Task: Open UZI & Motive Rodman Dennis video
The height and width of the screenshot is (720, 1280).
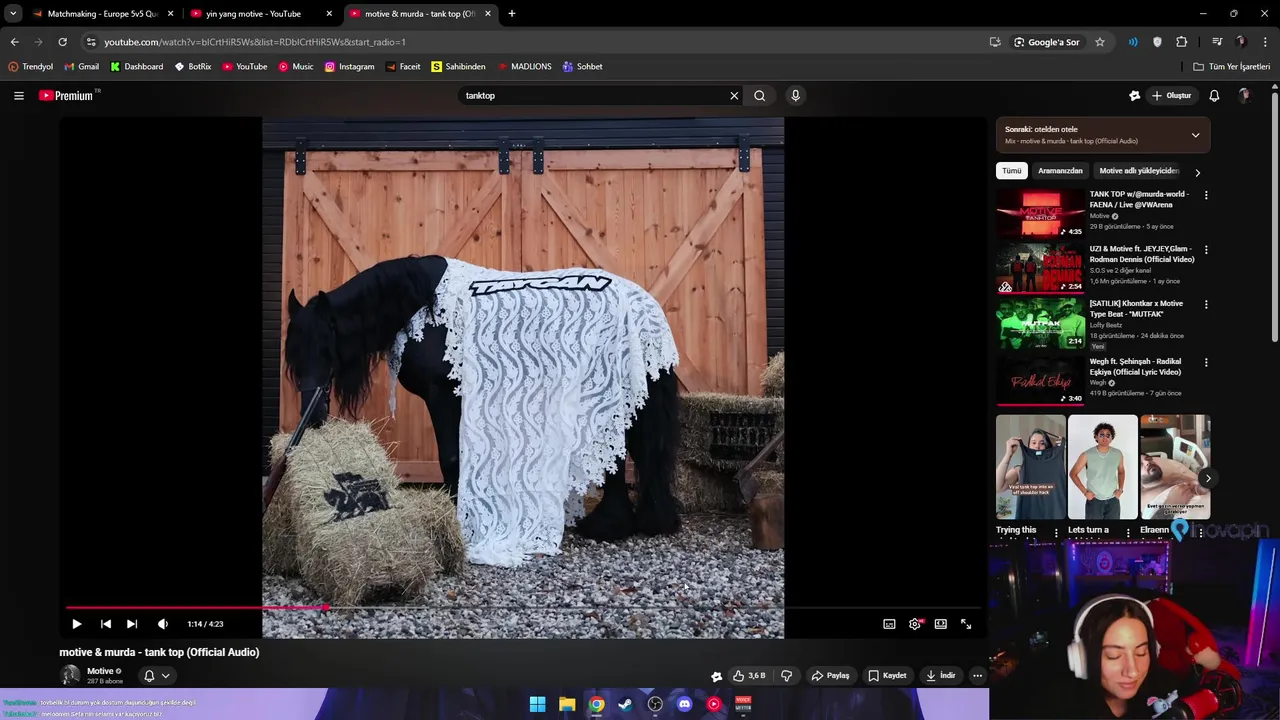Action: click(1040, 268)
